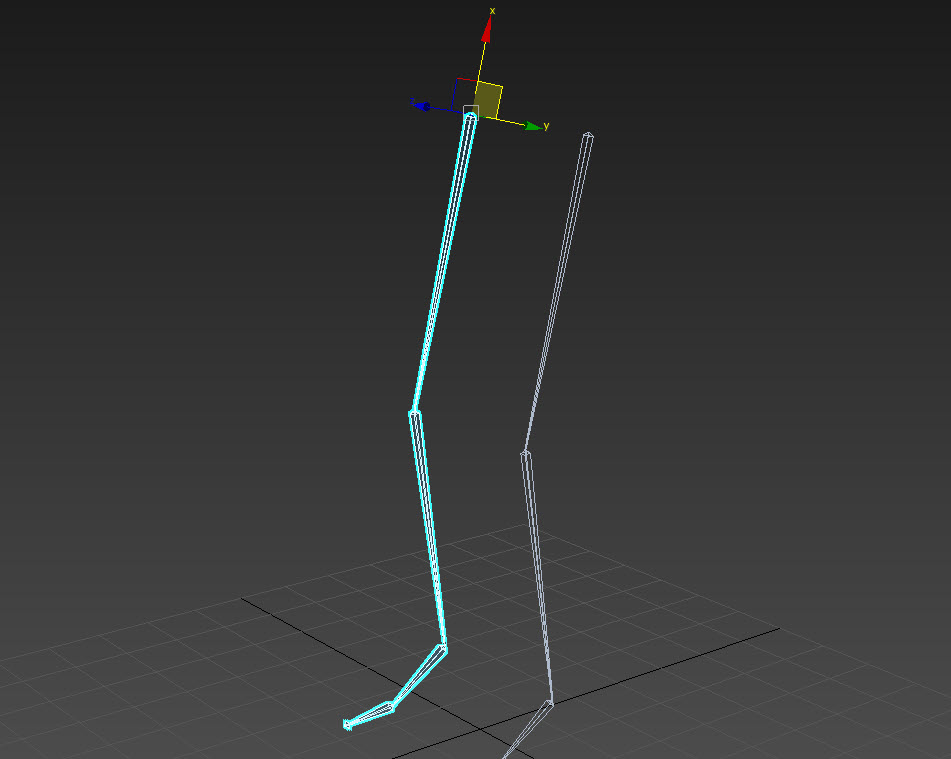Click the gizmo center pivot box
The width and height of the screenshot is (951, 759).
(x=471, y=113)
